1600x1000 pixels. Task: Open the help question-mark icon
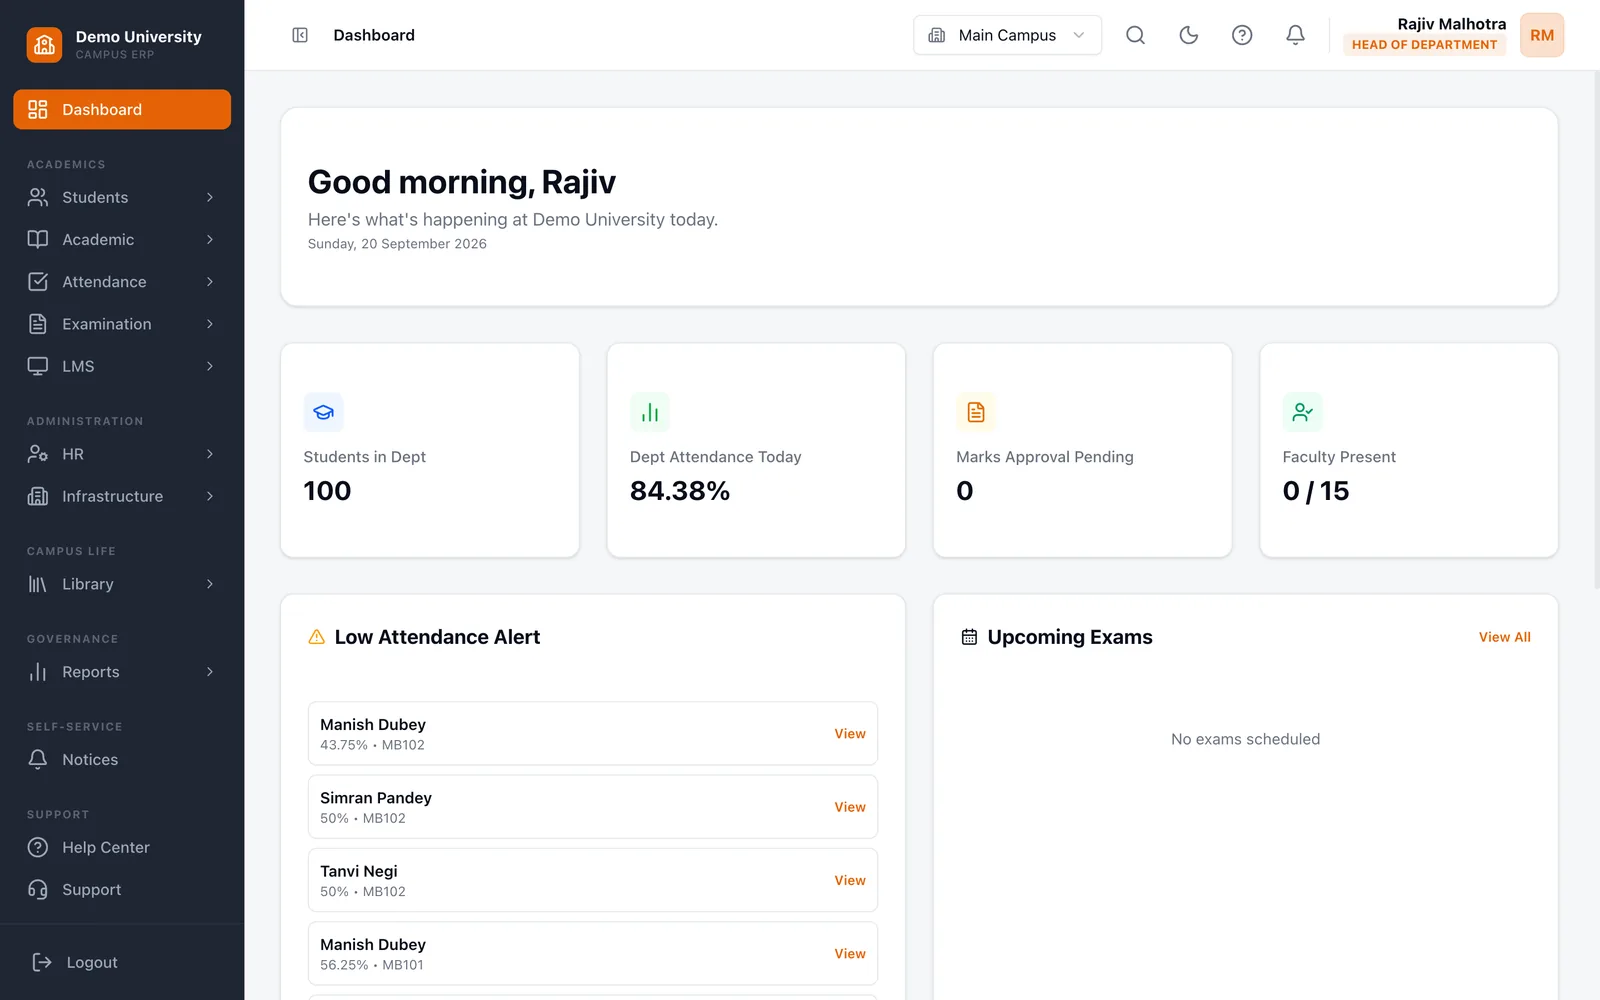pos(1242,35)
